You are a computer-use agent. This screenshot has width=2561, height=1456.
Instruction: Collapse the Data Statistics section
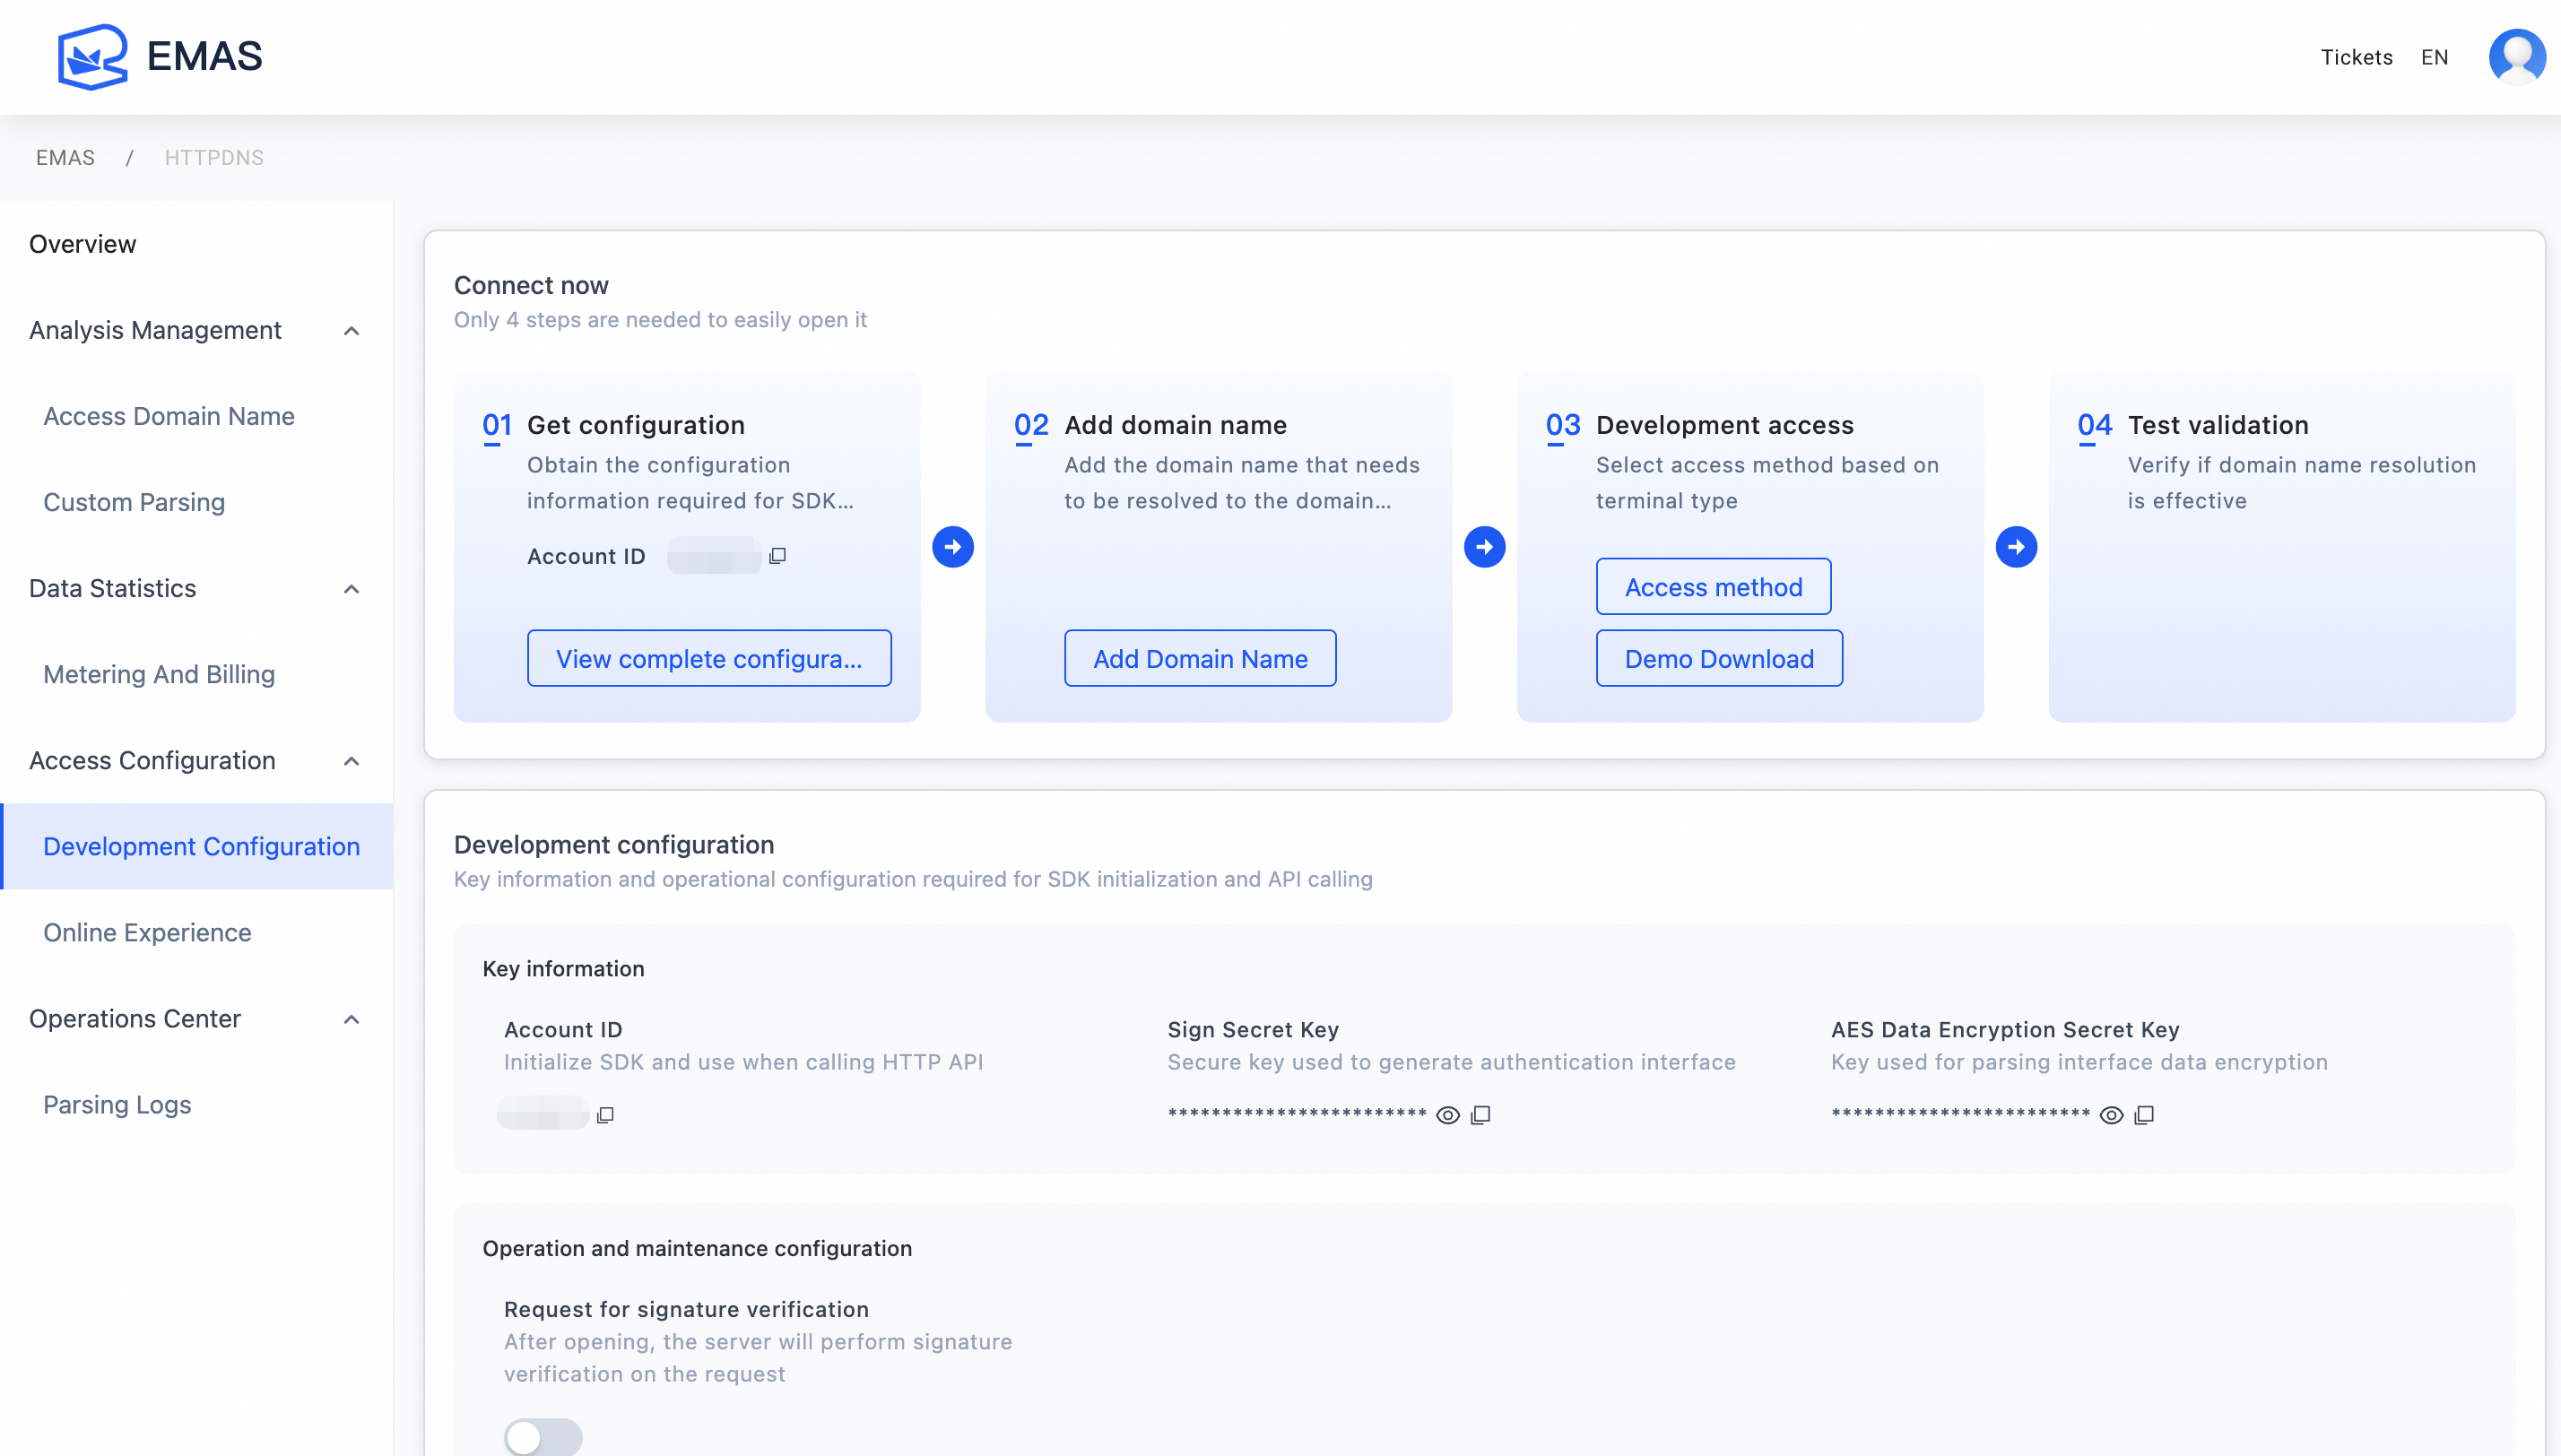pos(351,589)
